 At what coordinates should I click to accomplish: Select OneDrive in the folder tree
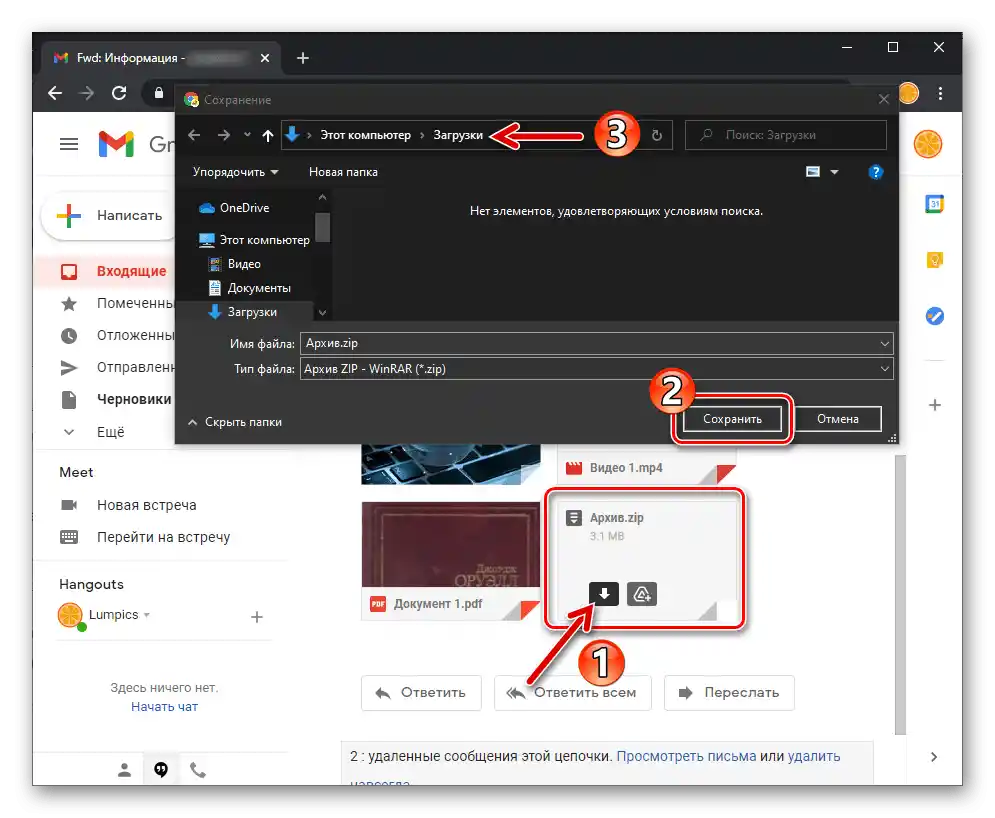pyautogui.click(x=234, y=208)
